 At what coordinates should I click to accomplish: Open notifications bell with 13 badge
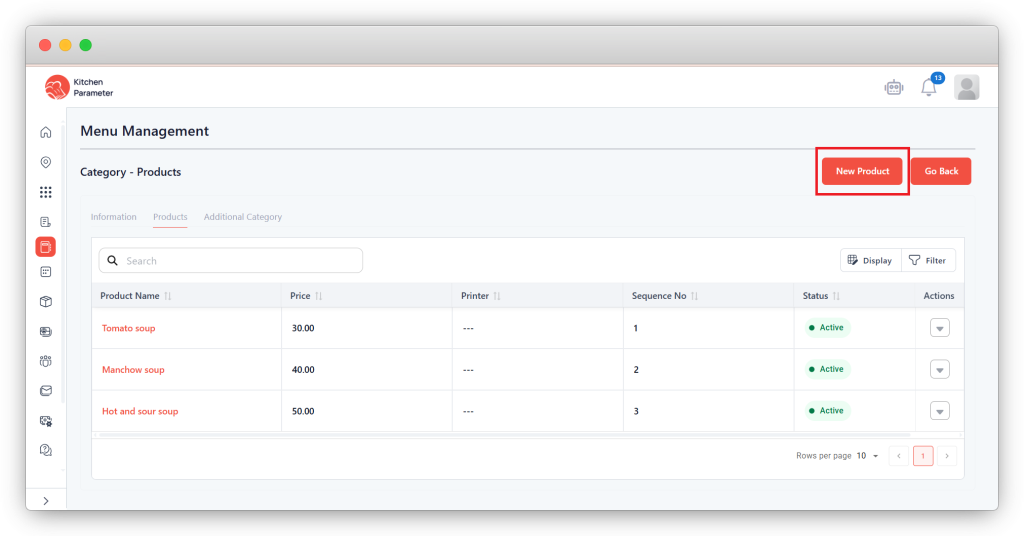tap(929, 88)
